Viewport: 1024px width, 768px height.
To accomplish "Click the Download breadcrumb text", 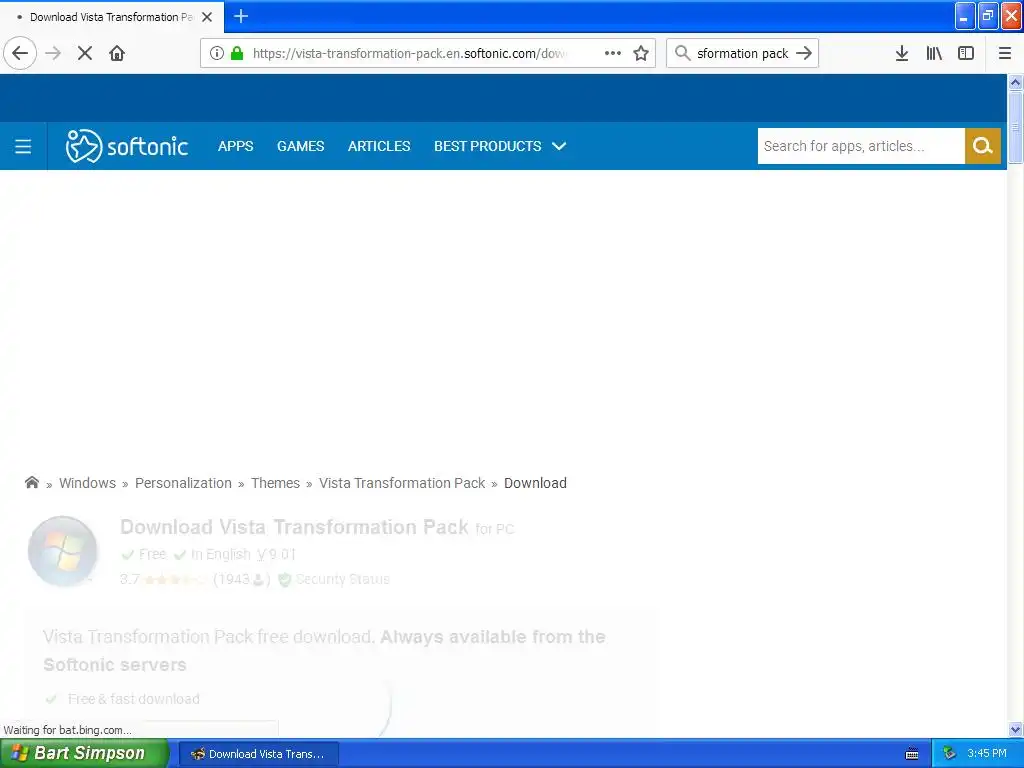I will pos(535,483).
